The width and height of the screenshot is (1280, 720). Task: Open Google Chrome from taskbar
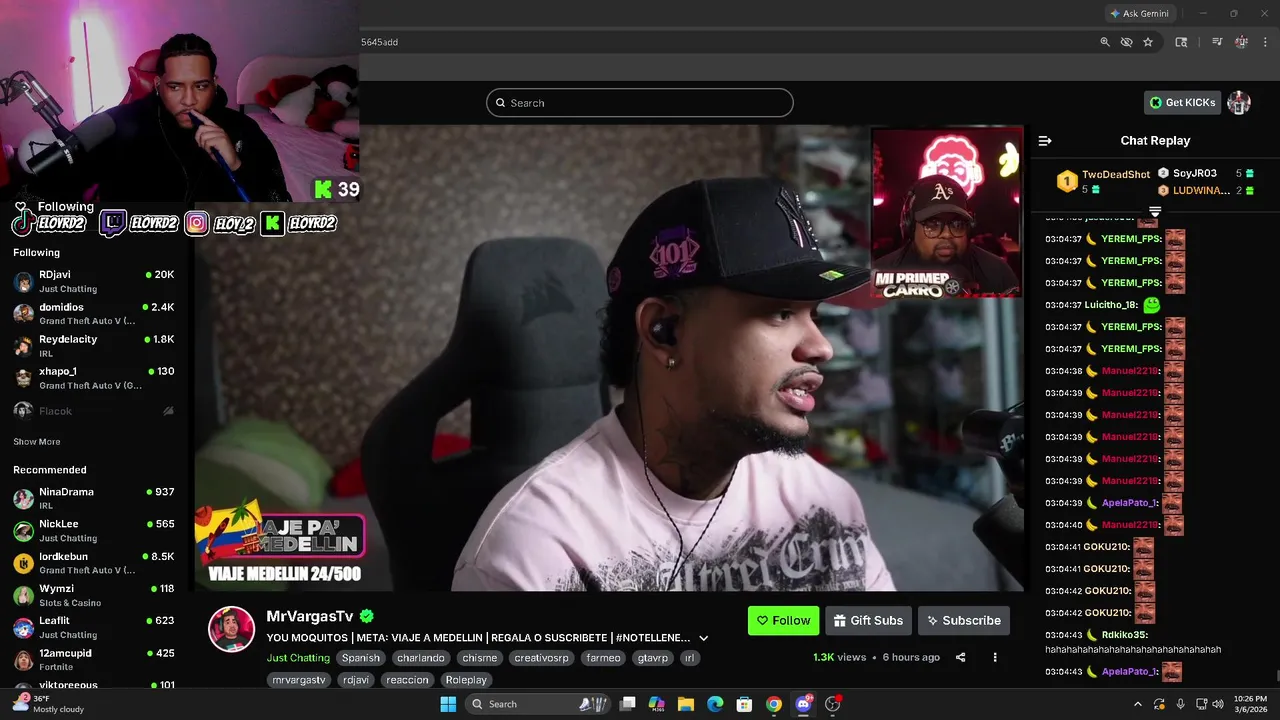click(x=774, y=704)
